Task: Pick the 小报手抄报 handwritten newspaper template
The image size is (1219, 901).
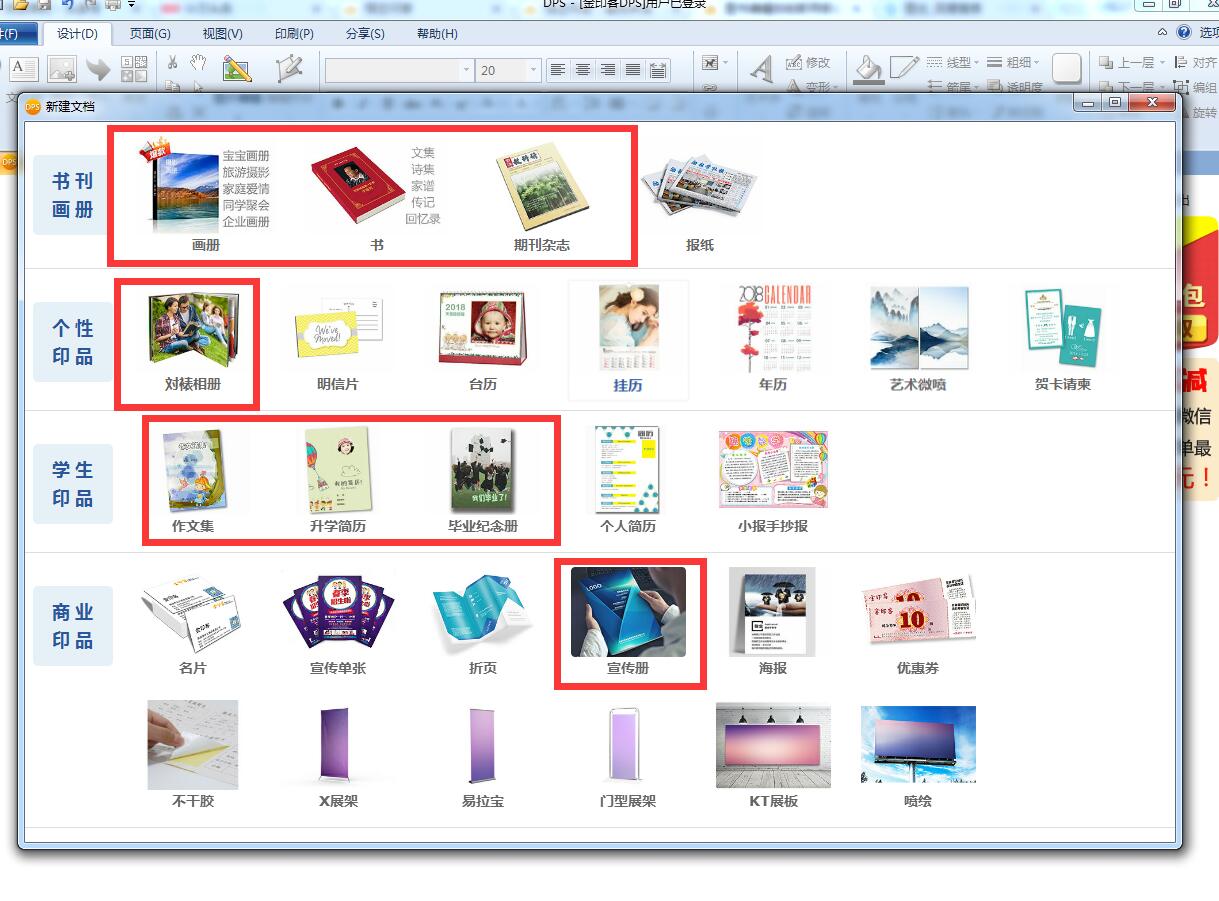Action: coord(773,483)
